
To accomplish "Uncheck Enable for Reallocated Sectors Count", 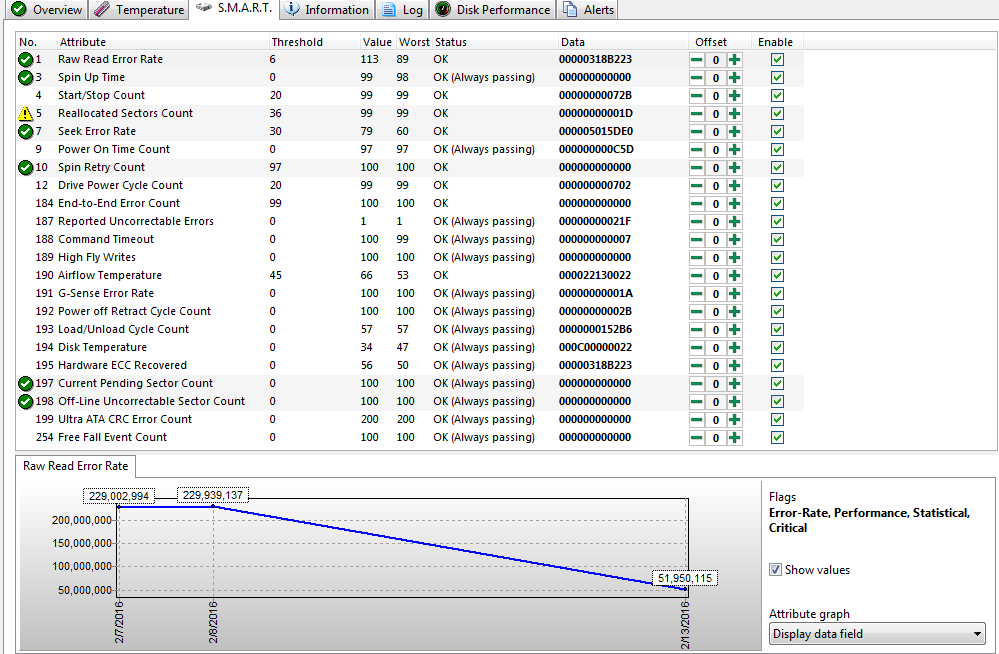I will [777, 113].
